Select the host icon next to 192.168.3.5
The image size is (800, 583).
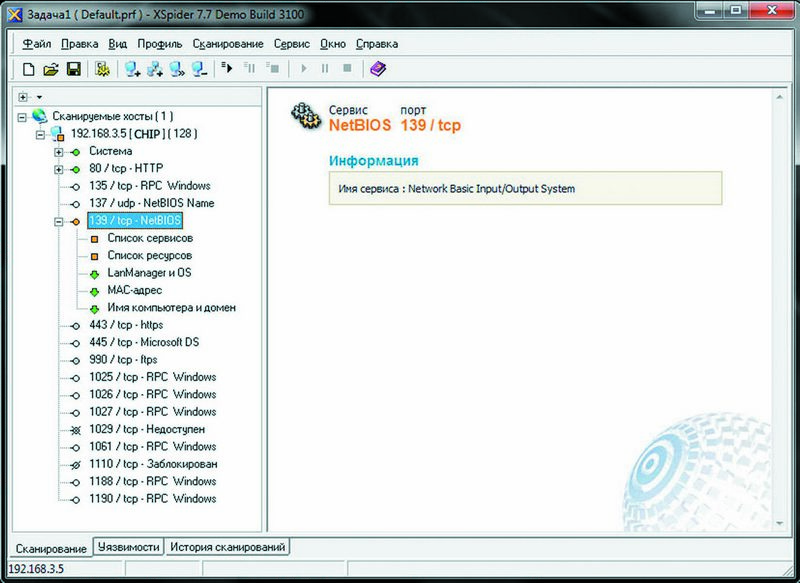pyautogui.click(x=57, y=135)
